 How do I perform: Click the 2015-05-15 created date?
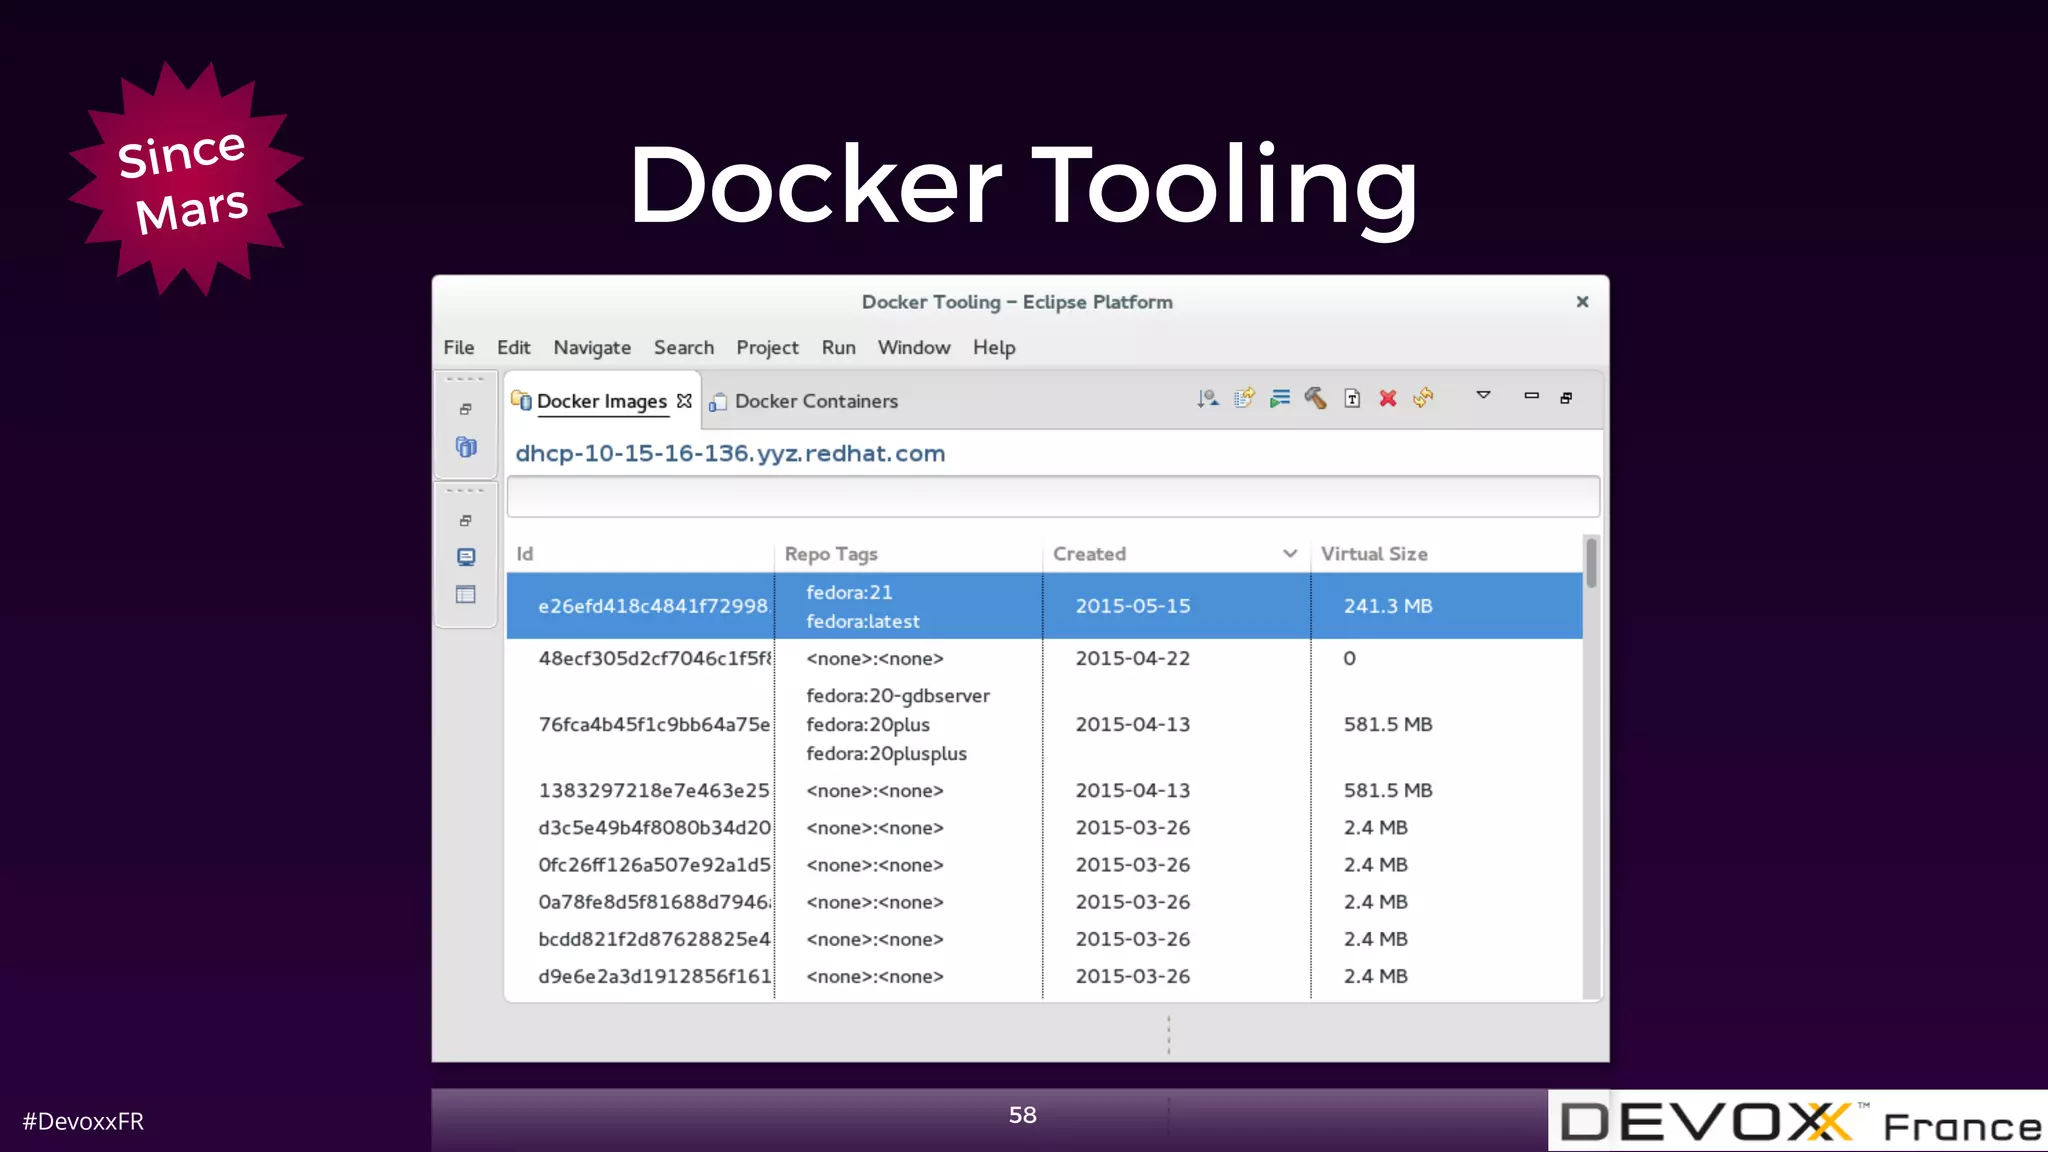coord(1132,606)
